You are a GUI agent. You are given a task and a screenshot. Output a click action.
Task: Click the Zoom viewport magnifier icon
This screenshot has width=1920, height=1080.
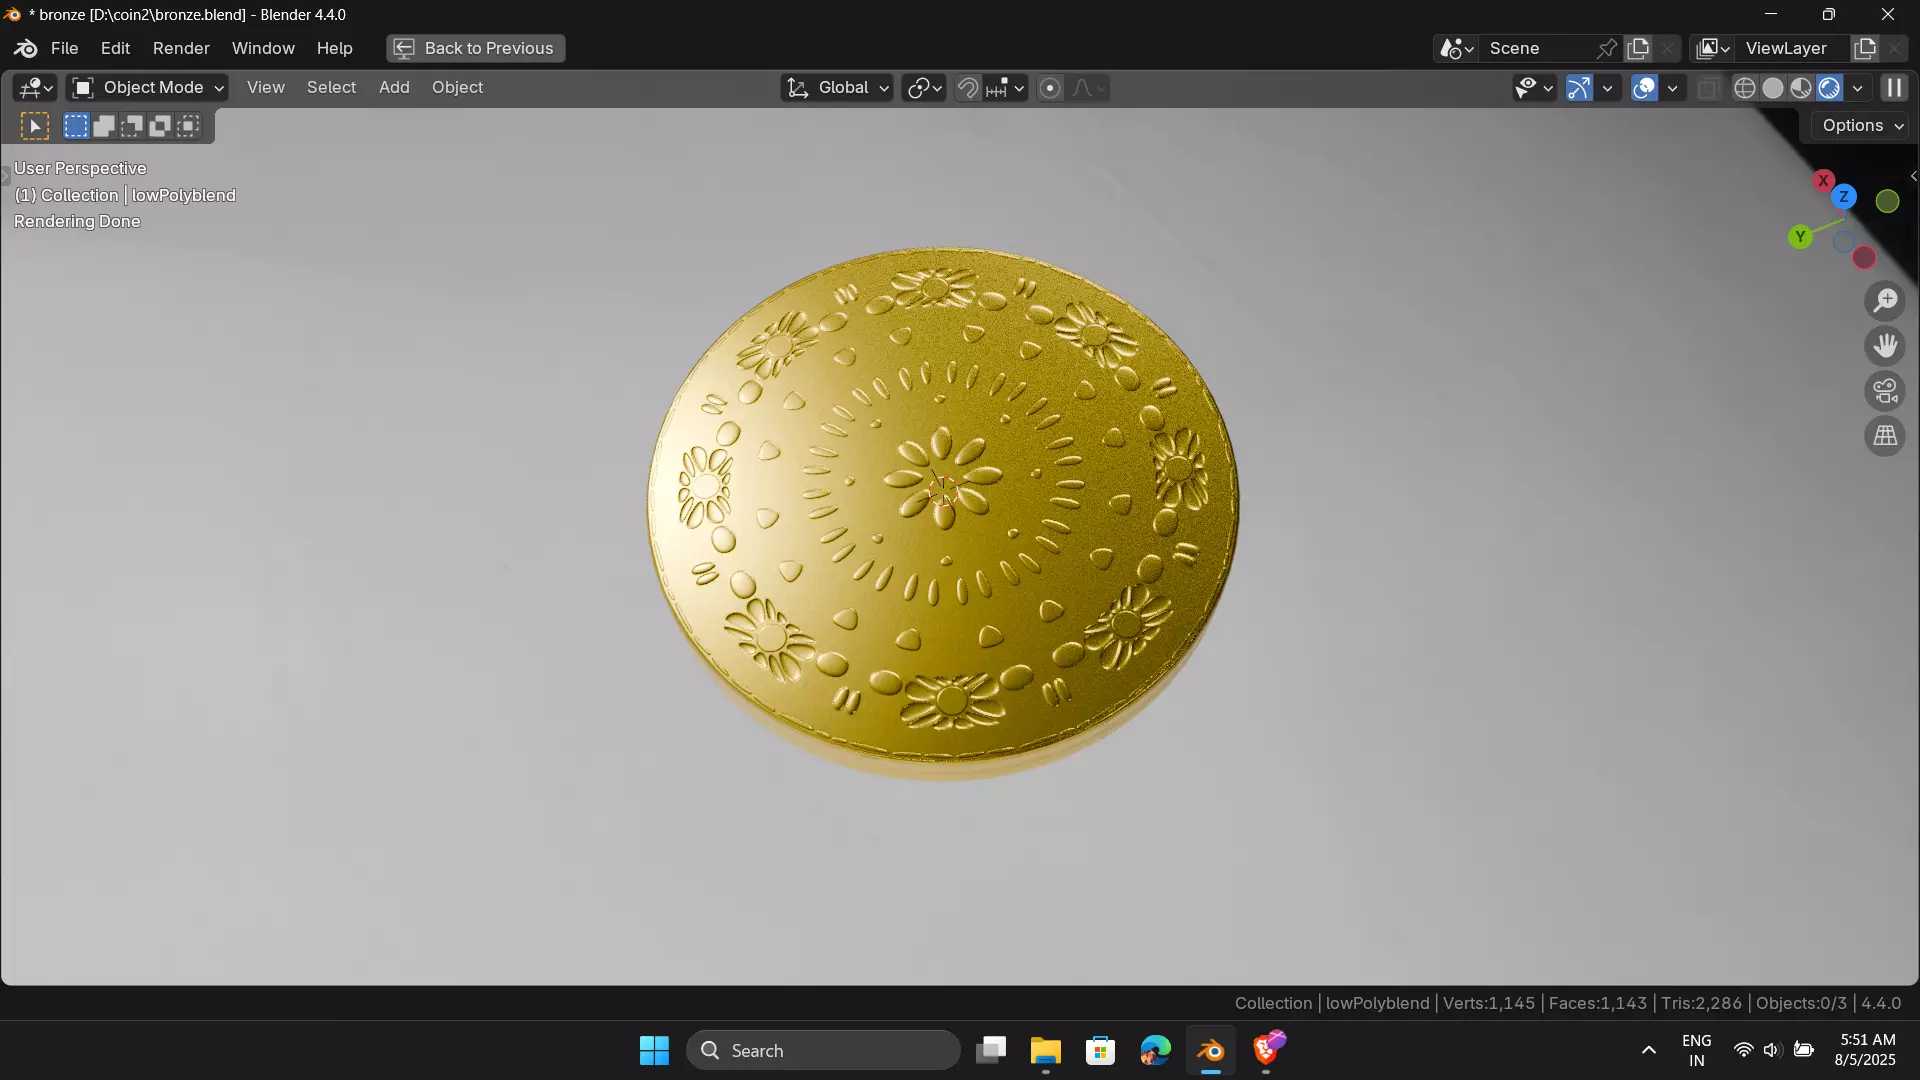click(1885, 300)
